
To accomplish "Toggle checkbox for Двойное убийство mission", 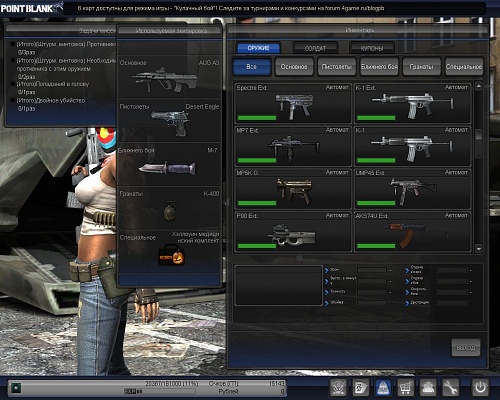I will coord(13,100).
